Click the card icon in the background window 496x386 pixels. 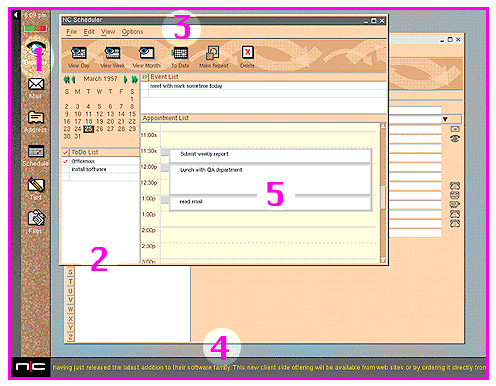[x=455, y=129]
